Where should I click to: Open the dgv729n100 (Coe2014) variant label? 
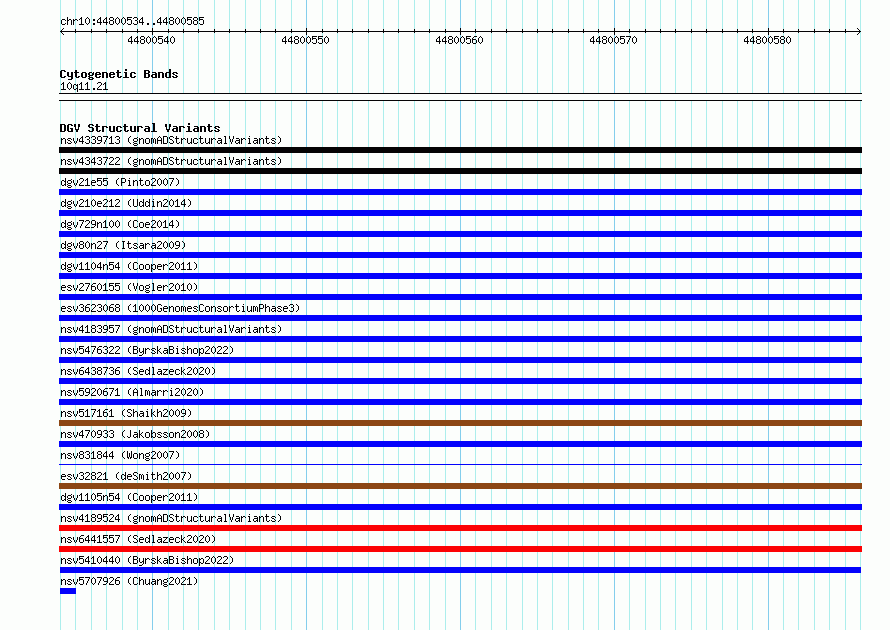coord(120,224)
